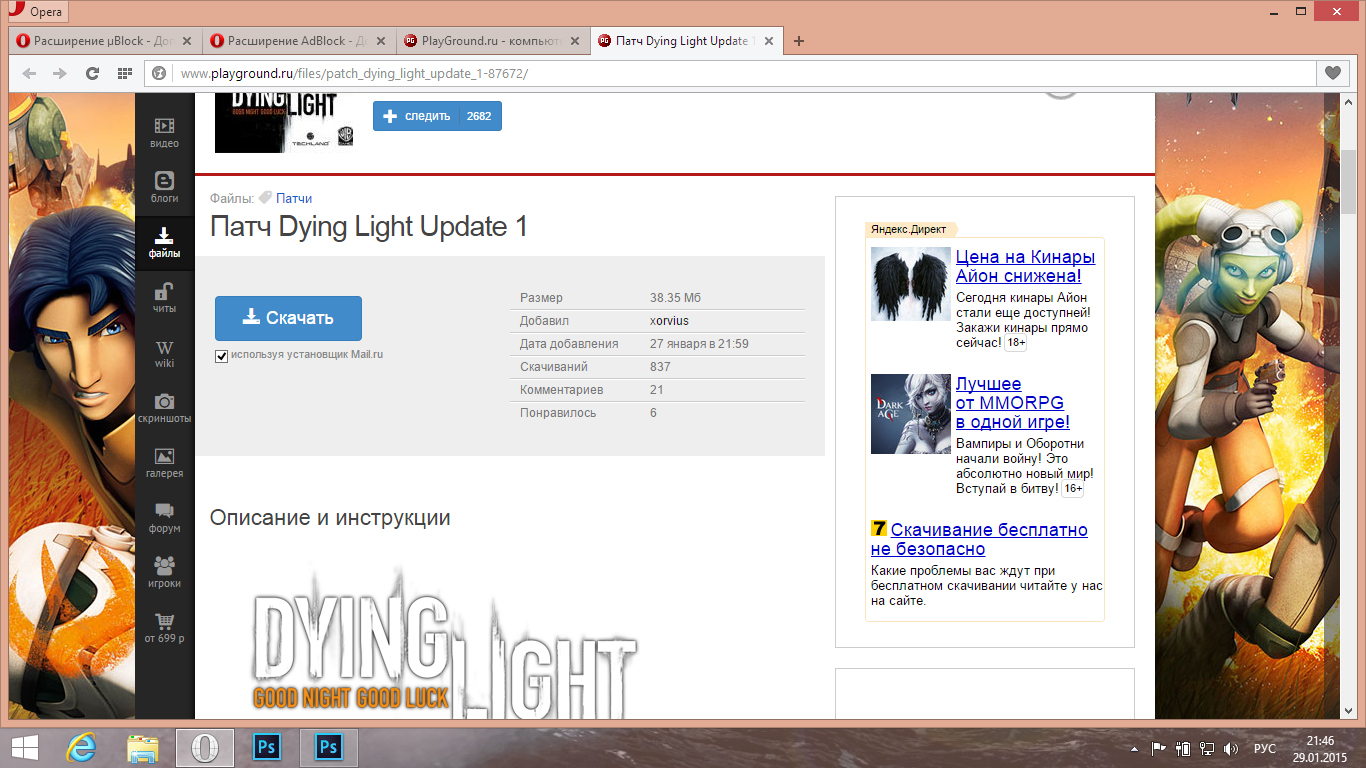Click the black wings ad thumbnail
The height and width of the screenshot is (768, 1366).
coord(911,284)
